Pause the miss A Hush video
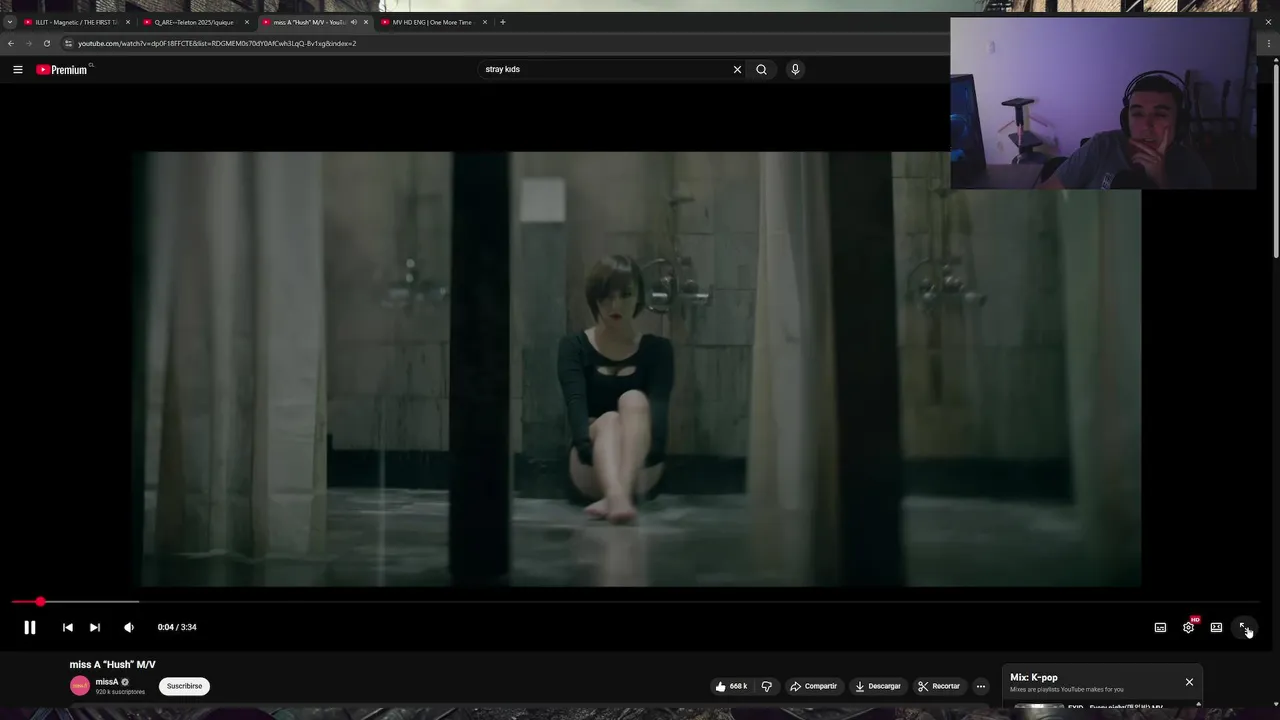1280x720 pixels. tap(30, 627)
